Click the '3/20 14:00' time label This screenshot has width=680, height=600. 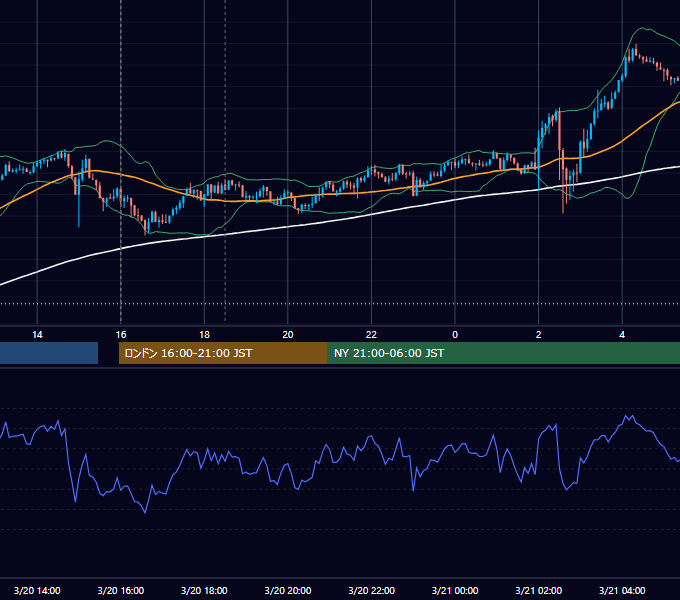(37, 590)
